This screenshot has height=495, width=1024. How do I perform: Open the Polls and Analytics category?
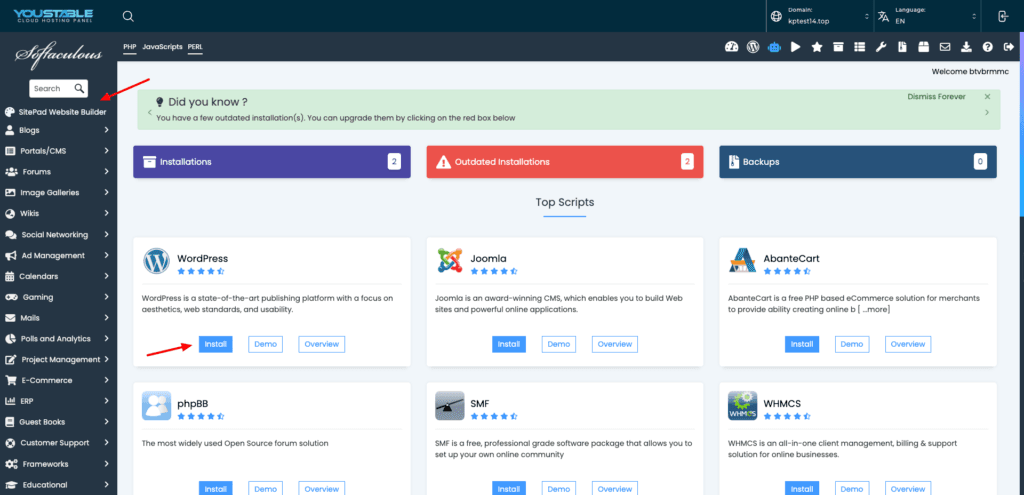tap(58, 339)
